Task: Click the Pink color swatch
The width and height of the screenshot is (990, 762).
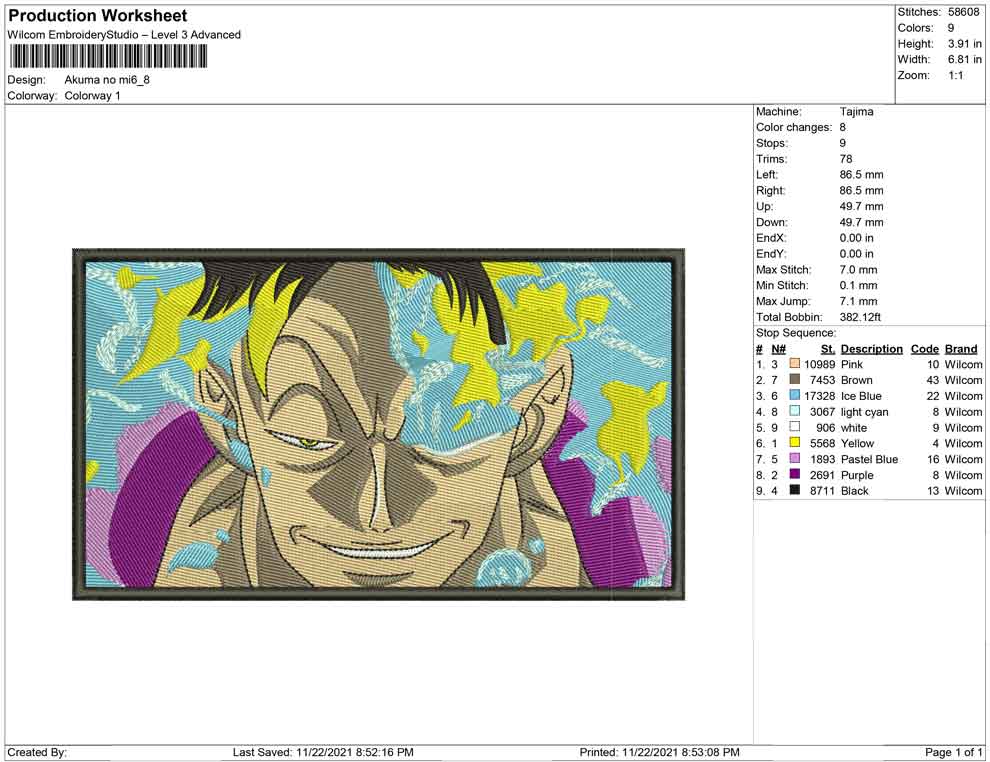Action: coord(795,364)
